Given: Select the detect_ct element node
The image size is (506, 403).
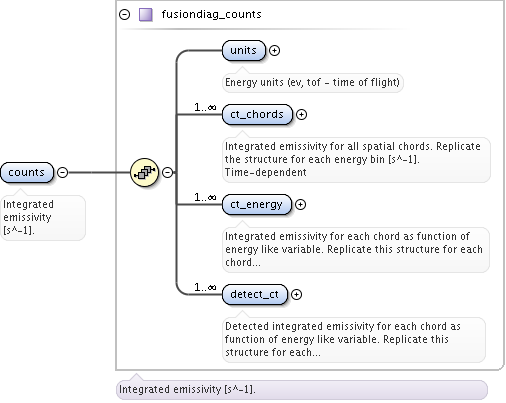Looking at the screenshot, I should [x=255, y=295].
